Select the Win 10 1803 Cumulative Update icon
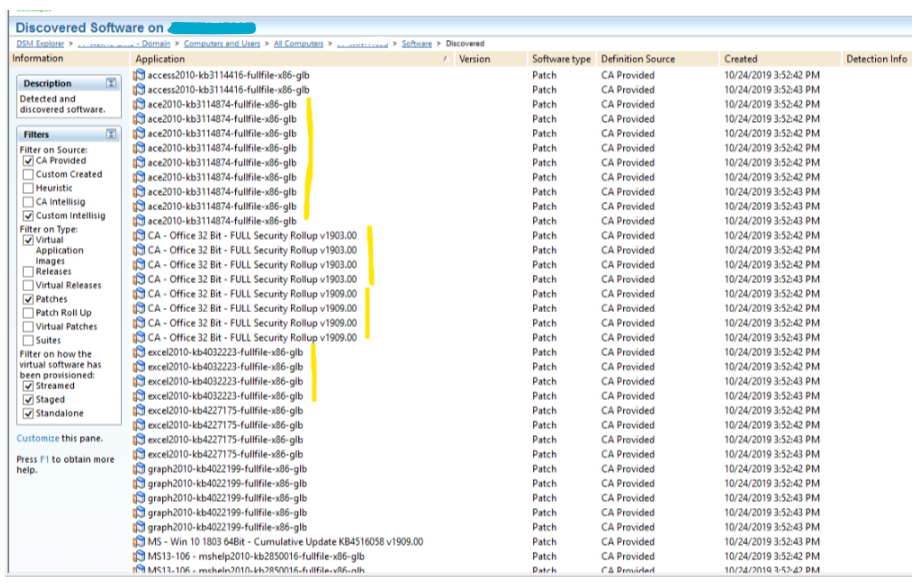 pyautogui.click(x=140, y=542)
